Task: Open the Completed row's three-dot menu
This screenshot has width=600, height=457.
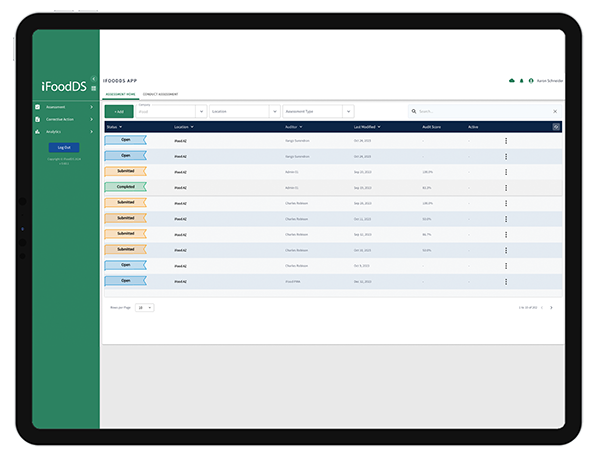Action: (x=506, y=188)
